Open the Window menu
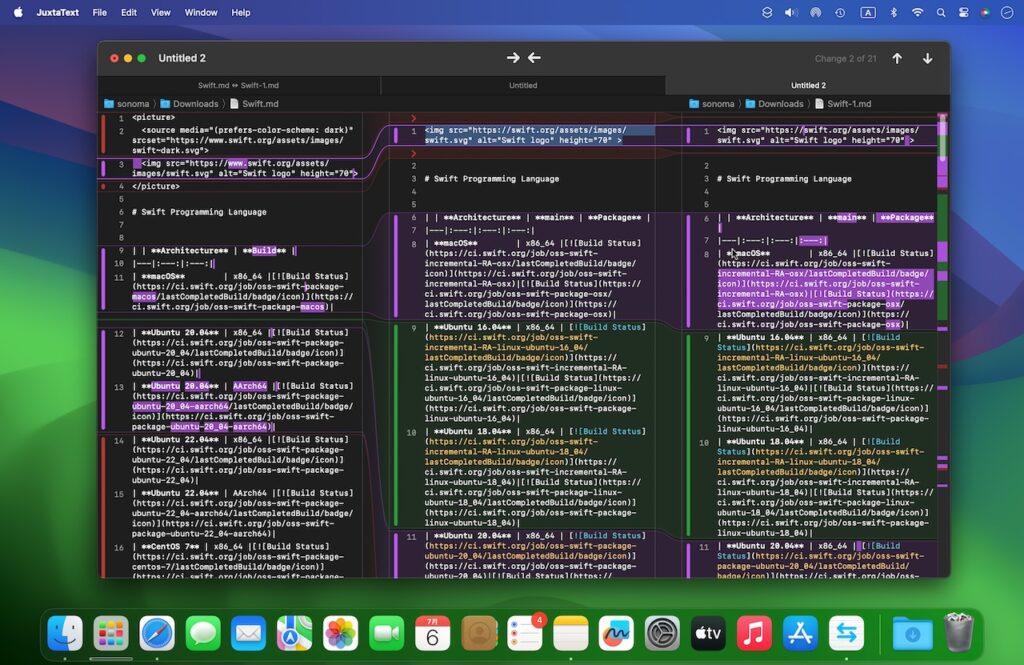The width and height of the screenshot is (1024, 665). pyautogui.click(x=201, y=12)
